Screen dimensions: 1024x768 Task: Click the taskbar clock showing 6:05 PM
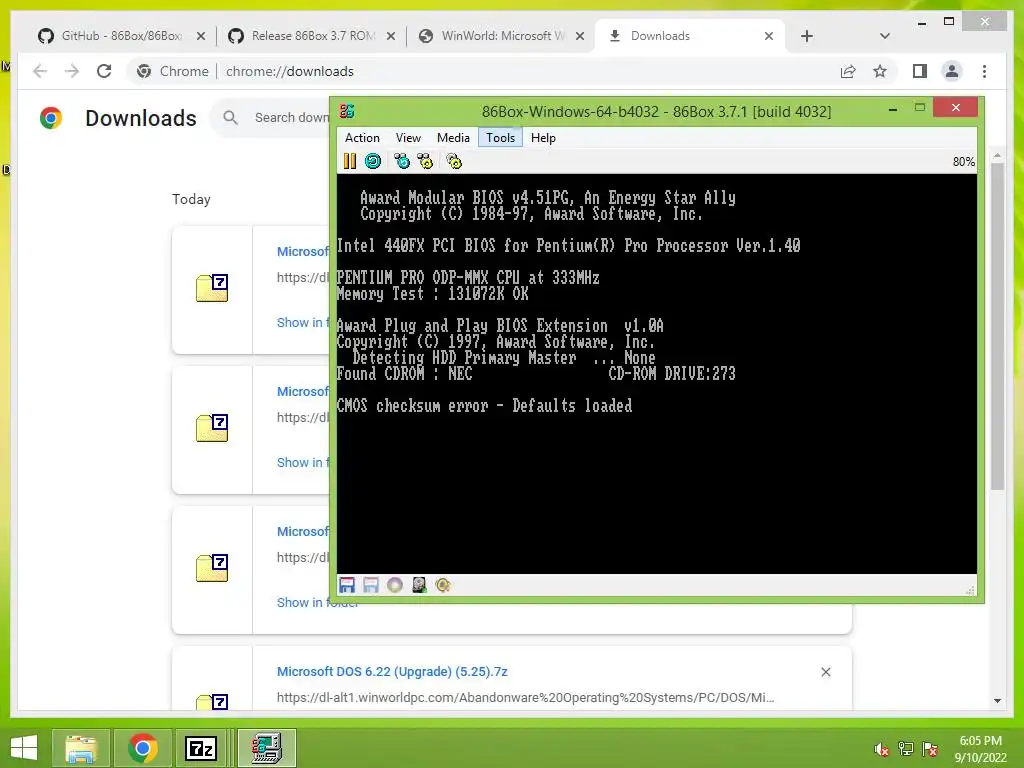click(980, 749)
